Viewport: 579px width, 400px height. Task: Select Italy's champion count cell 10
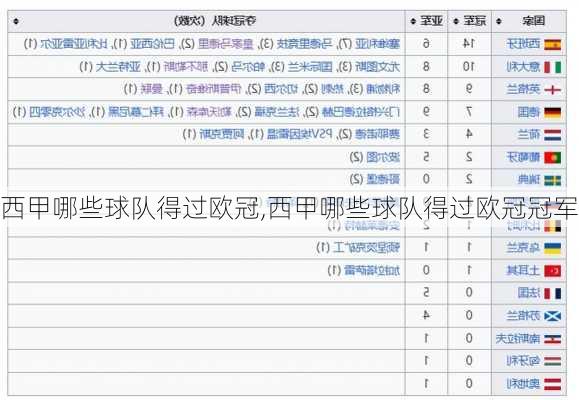point(469,67)
